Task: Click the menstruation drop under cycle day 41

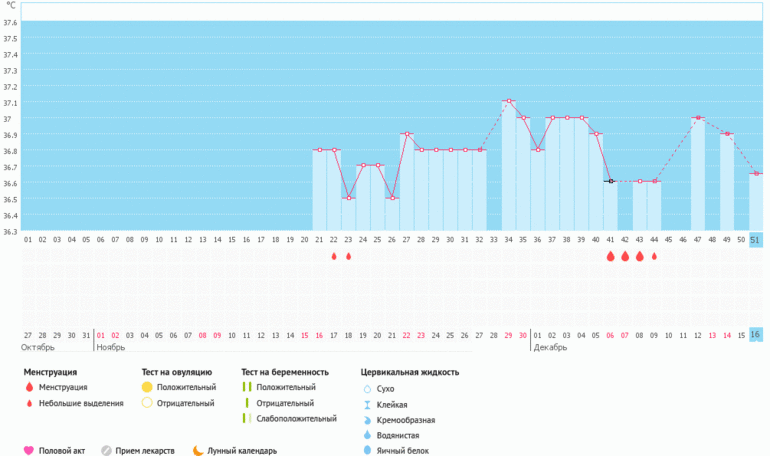Action: click(x=610, y=256)
